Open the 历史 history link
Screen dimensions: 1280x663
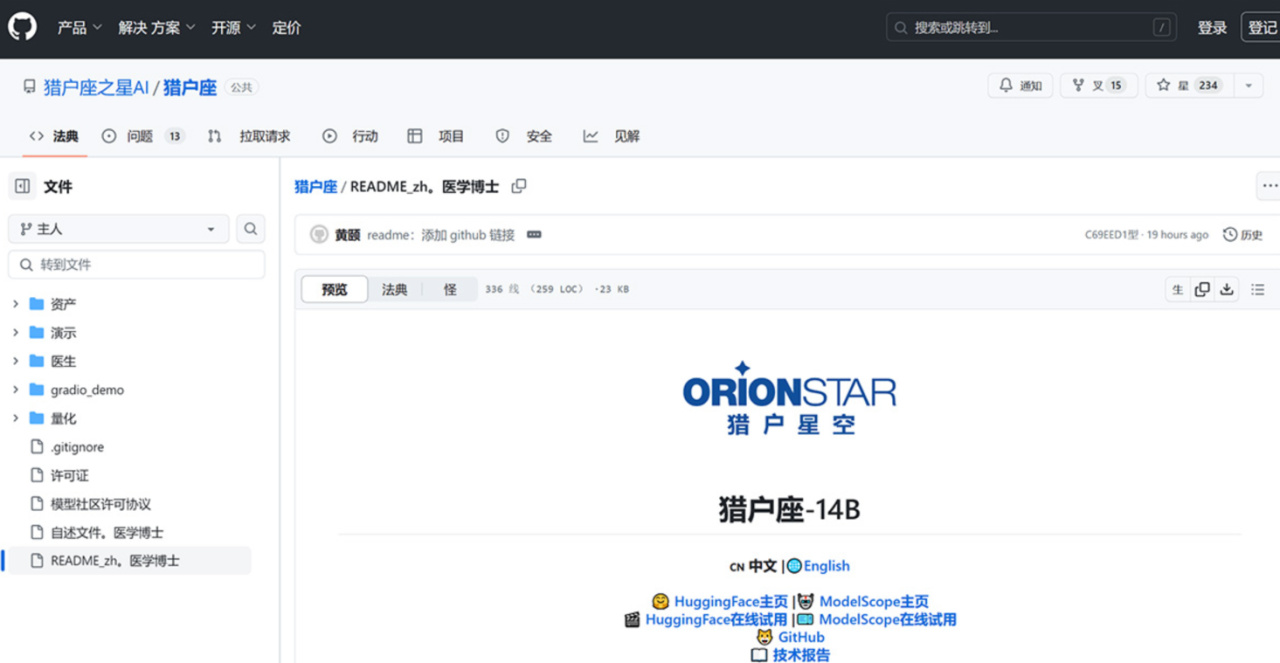click(1243, 235)
